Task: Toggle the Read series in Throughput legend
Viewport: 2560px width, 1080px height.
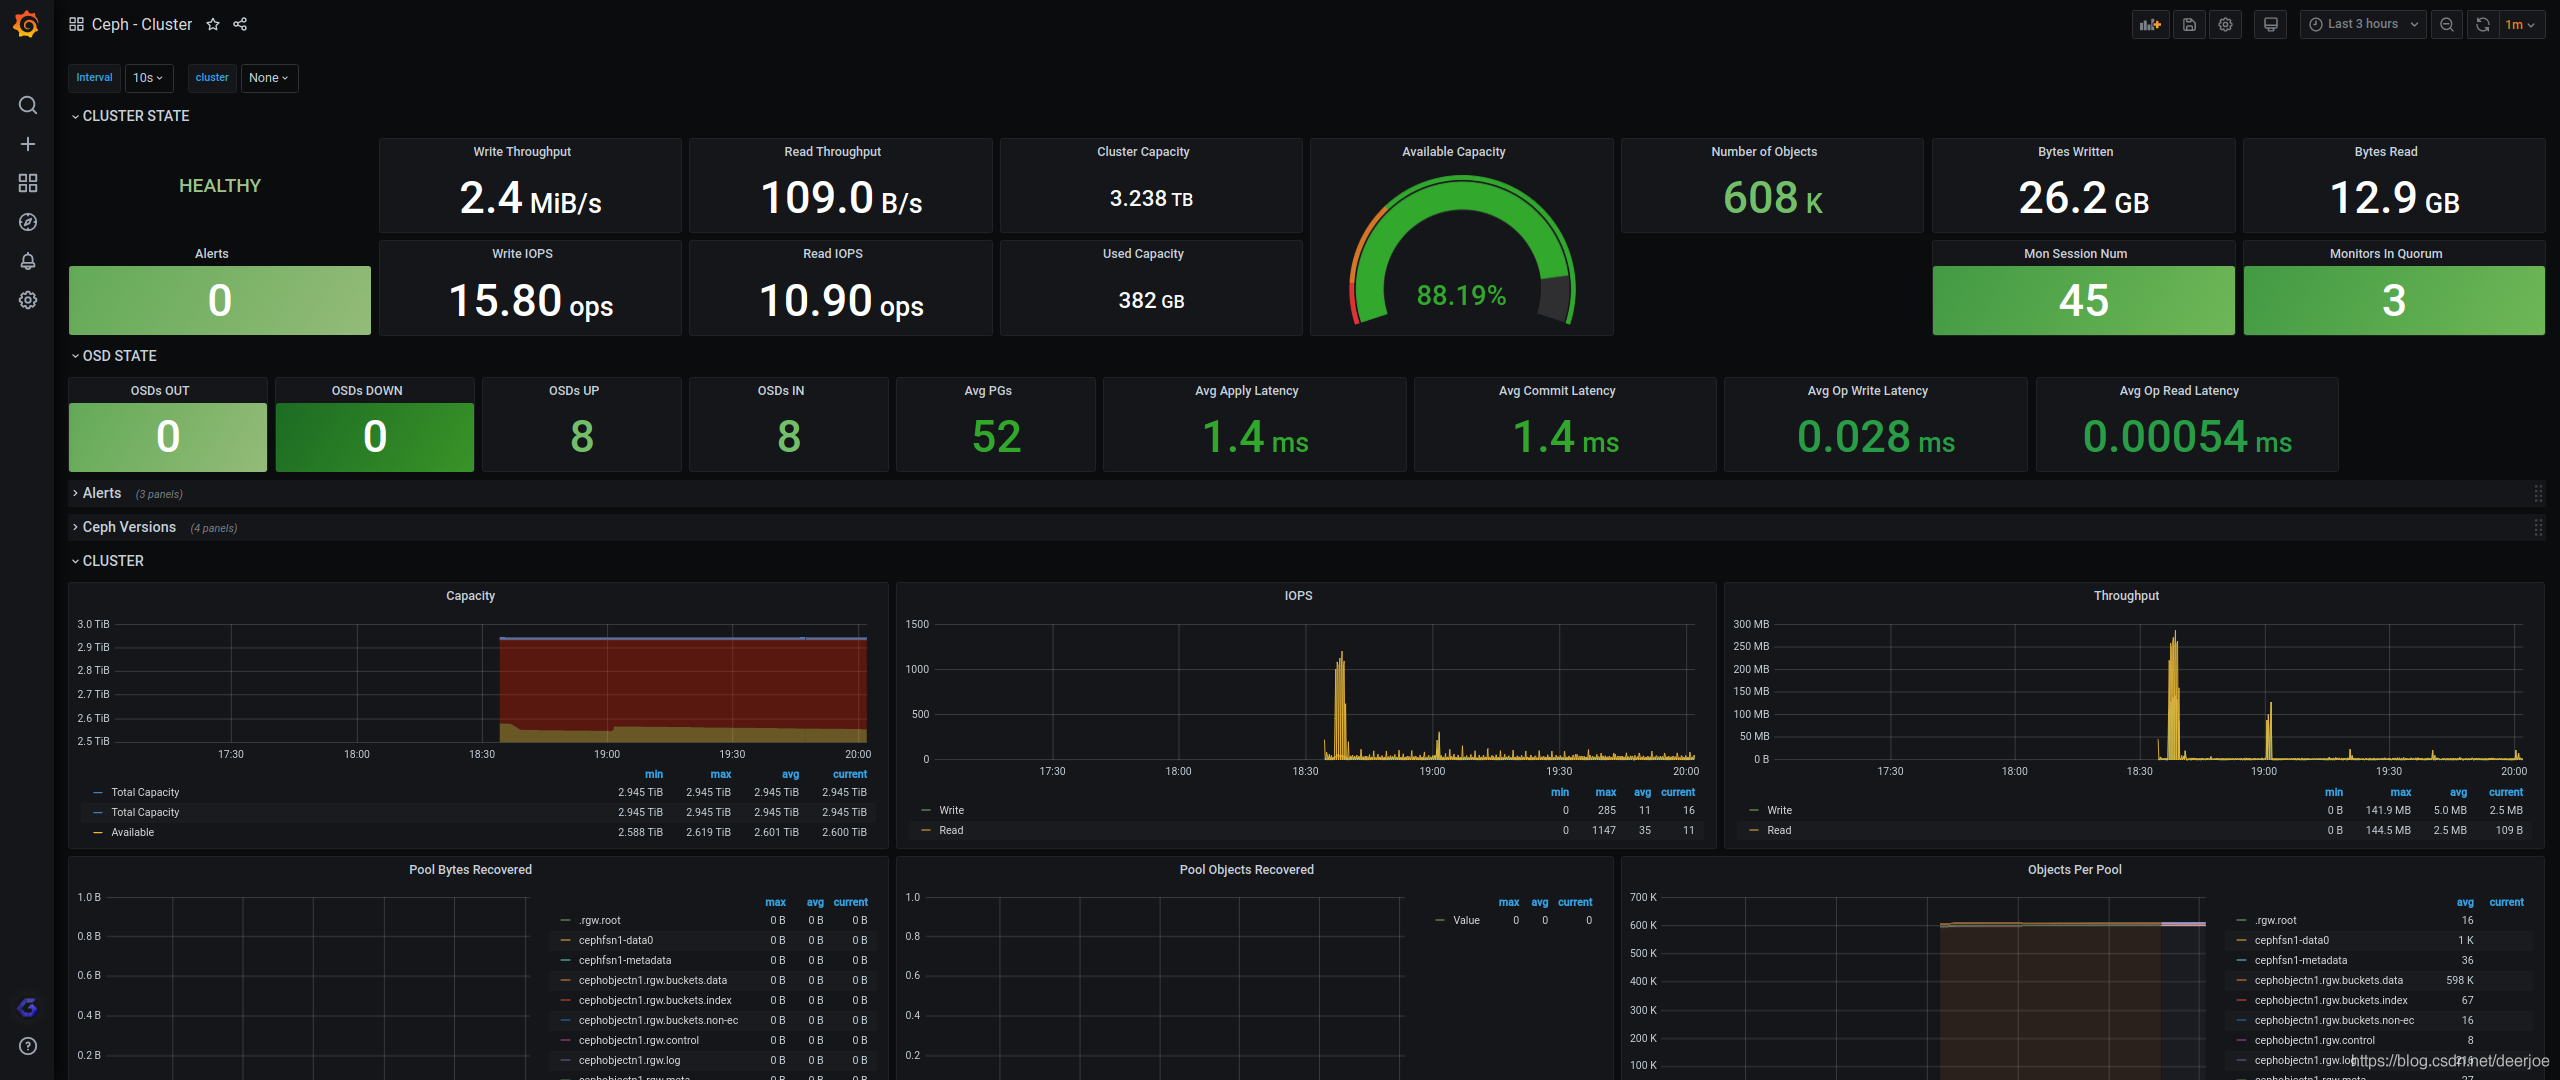Action: tap(1779, 830)
